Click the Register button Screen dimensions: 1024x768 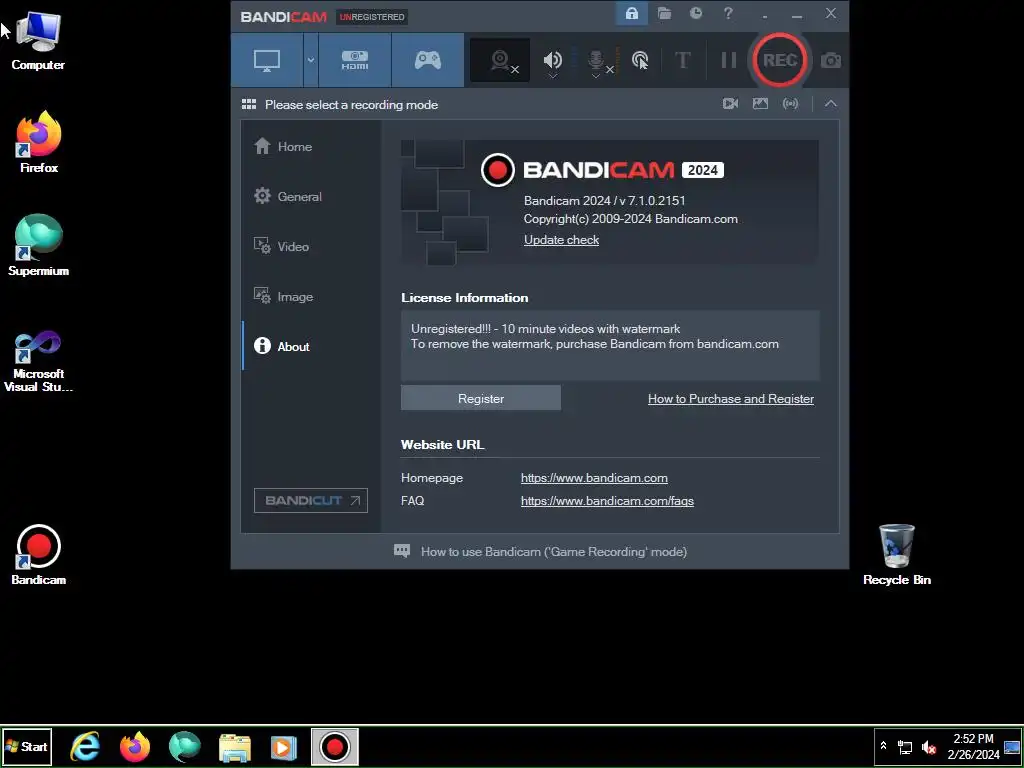[481, 398]
